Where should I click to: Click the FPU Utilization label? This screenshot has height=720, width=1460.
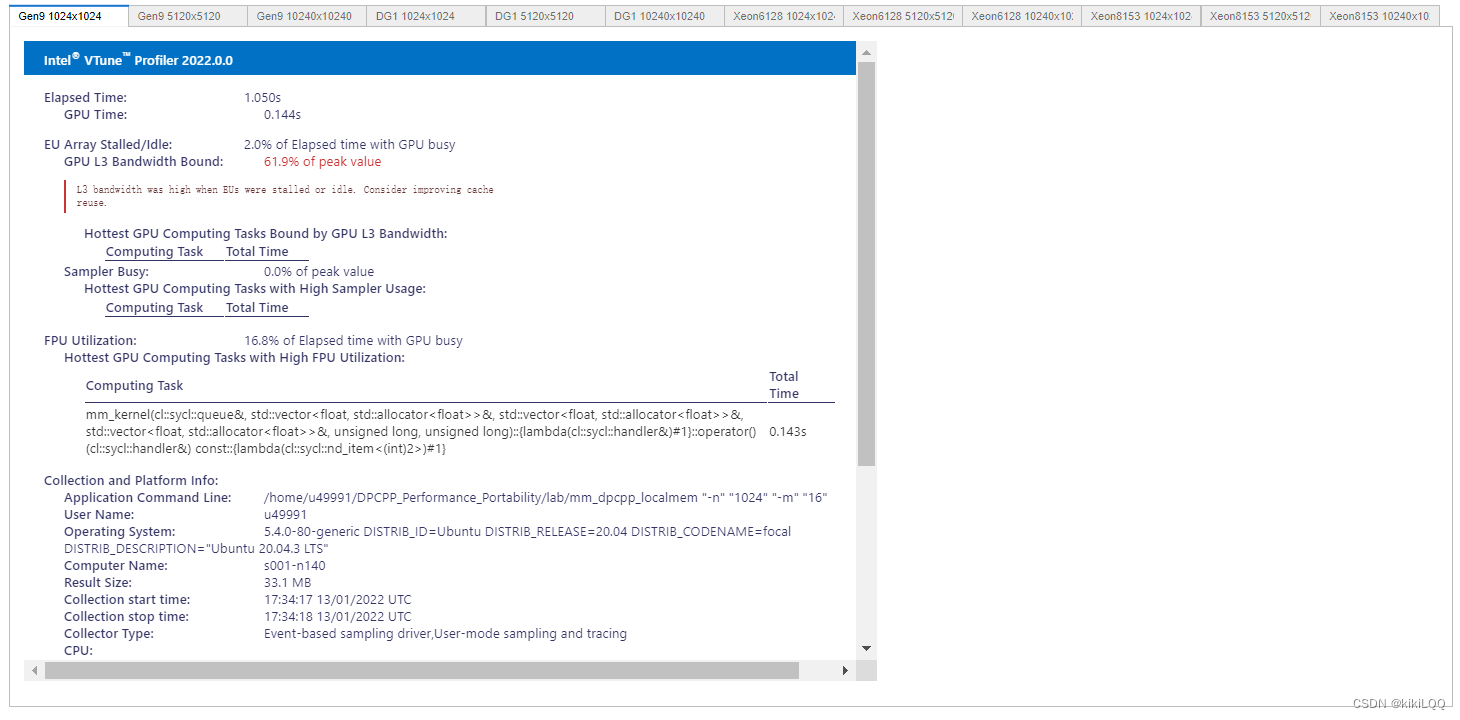pyautogui.click(x=90, y=341)
